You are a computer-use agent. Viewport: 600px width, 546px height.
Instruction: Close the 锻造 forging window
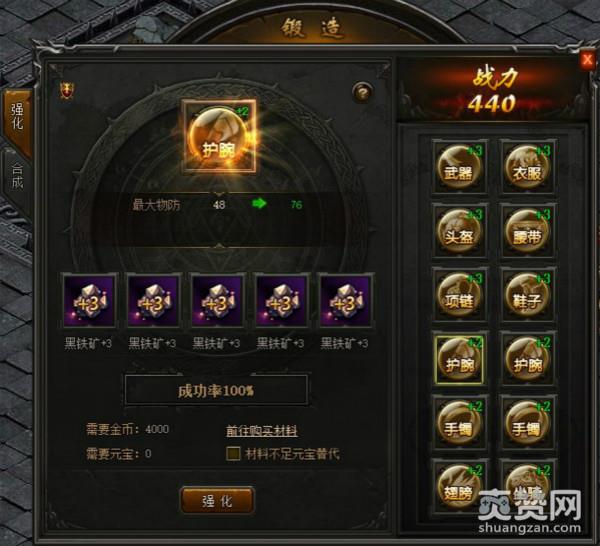[x=587, y=60]
